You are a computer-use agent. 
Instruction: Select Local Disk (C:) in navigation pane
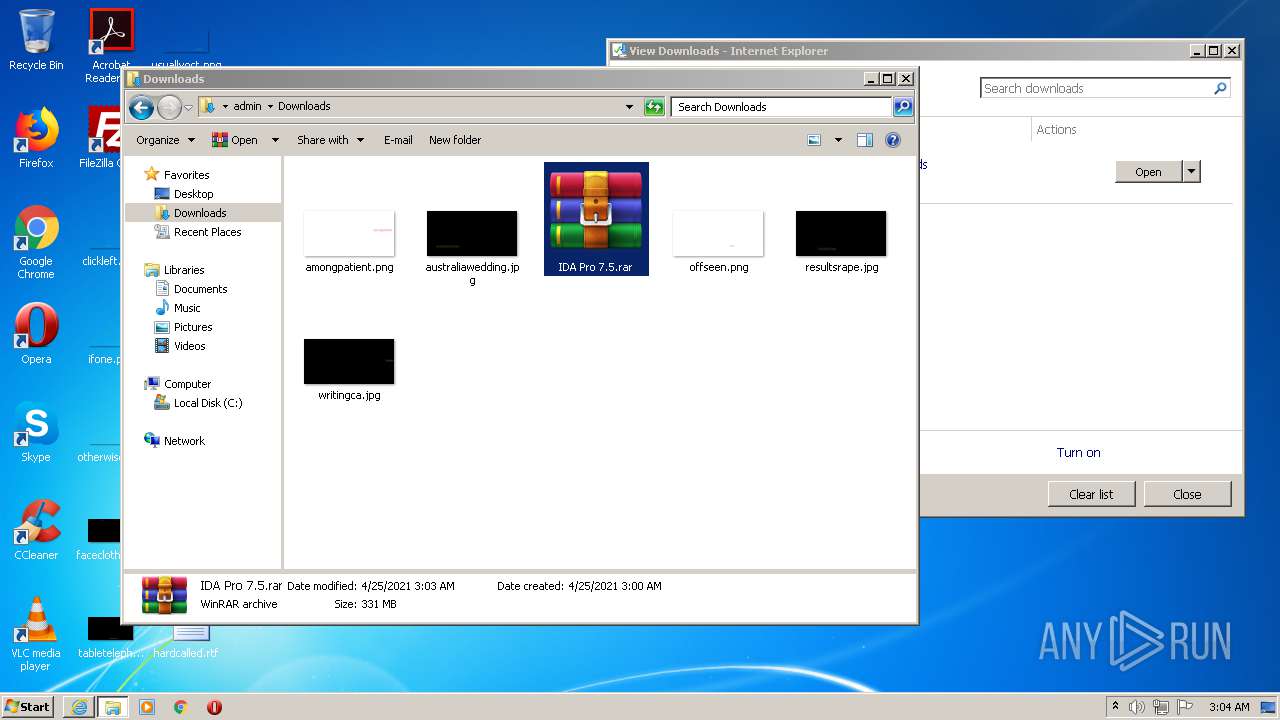[x=208, y=403]
